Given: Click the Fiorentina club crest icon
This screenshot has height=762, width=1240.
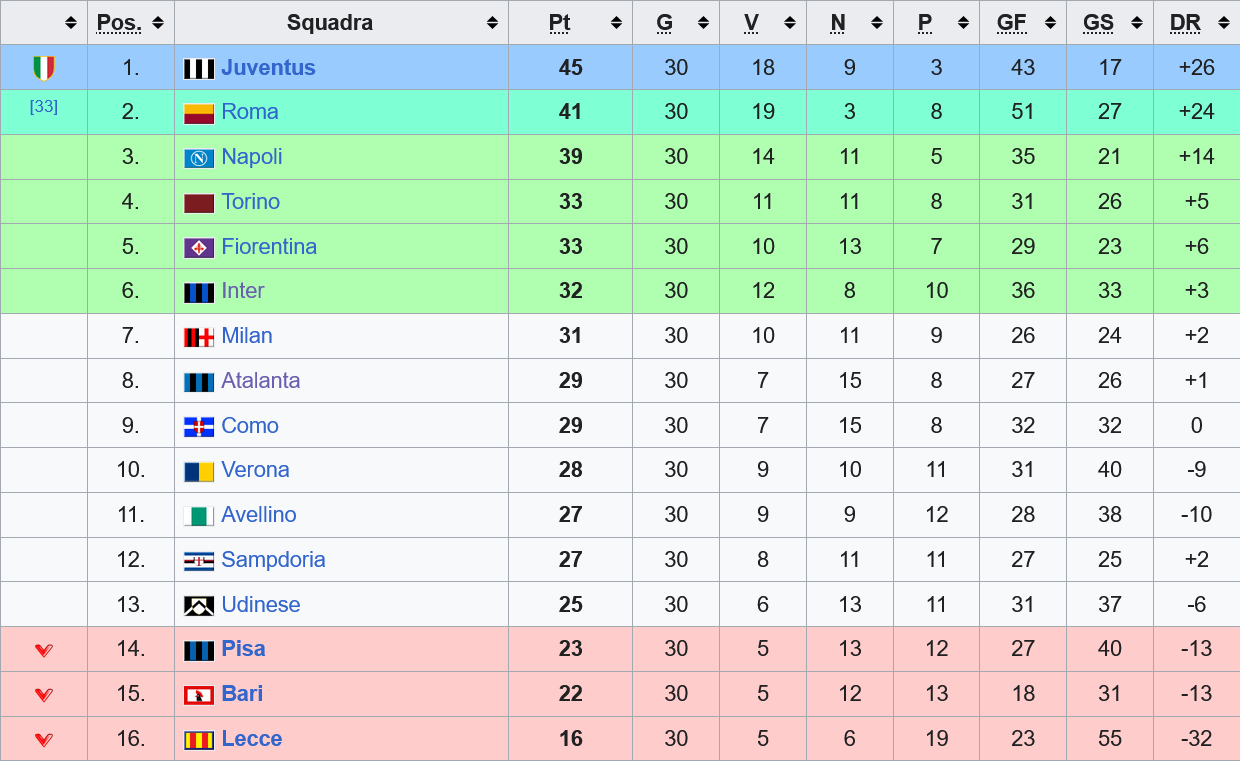Looking at the screenshot, I should (199, 247).
